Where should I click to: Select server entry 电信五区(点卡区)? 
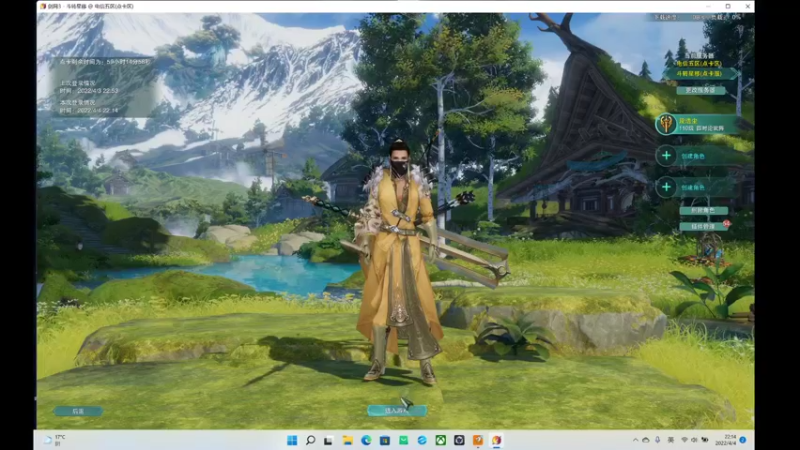tap(699, 63)
